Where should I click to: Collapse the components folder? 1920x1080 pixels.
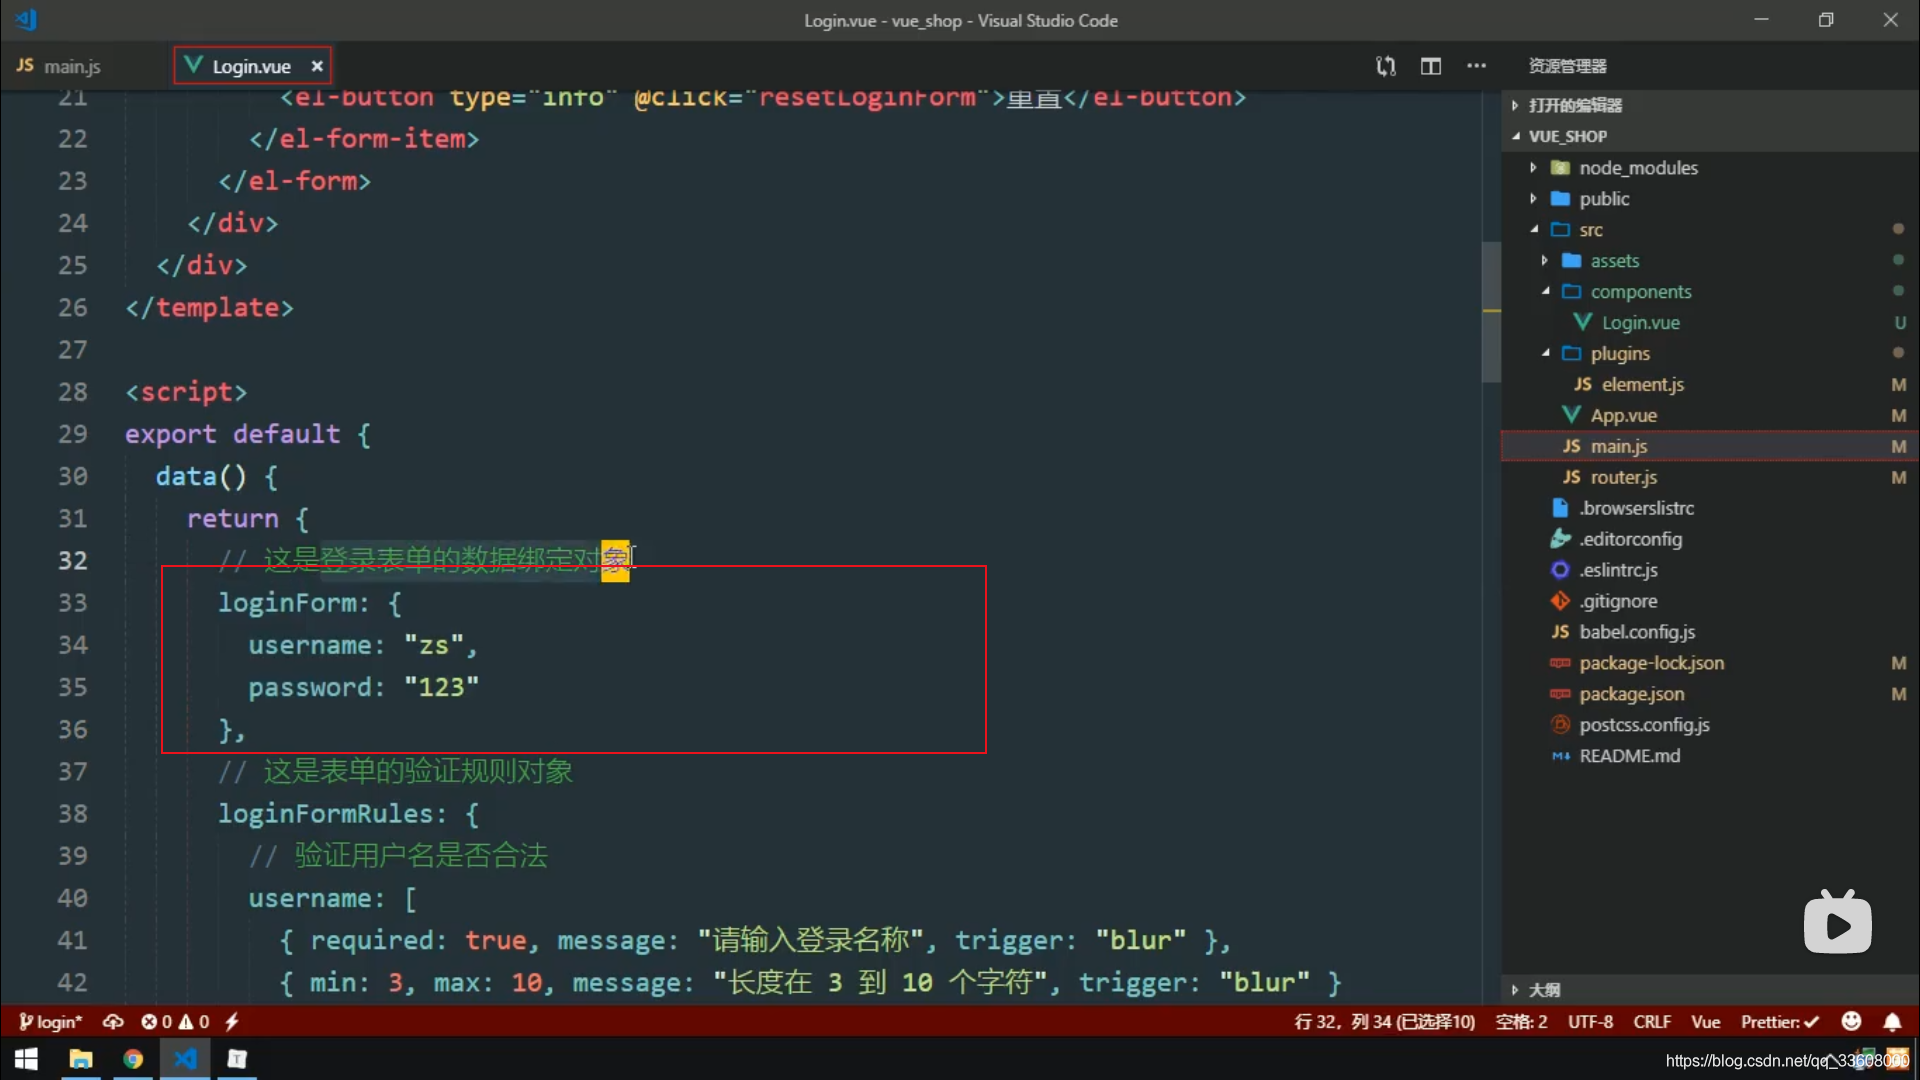pyautogui.click(x=1545, y=292)
